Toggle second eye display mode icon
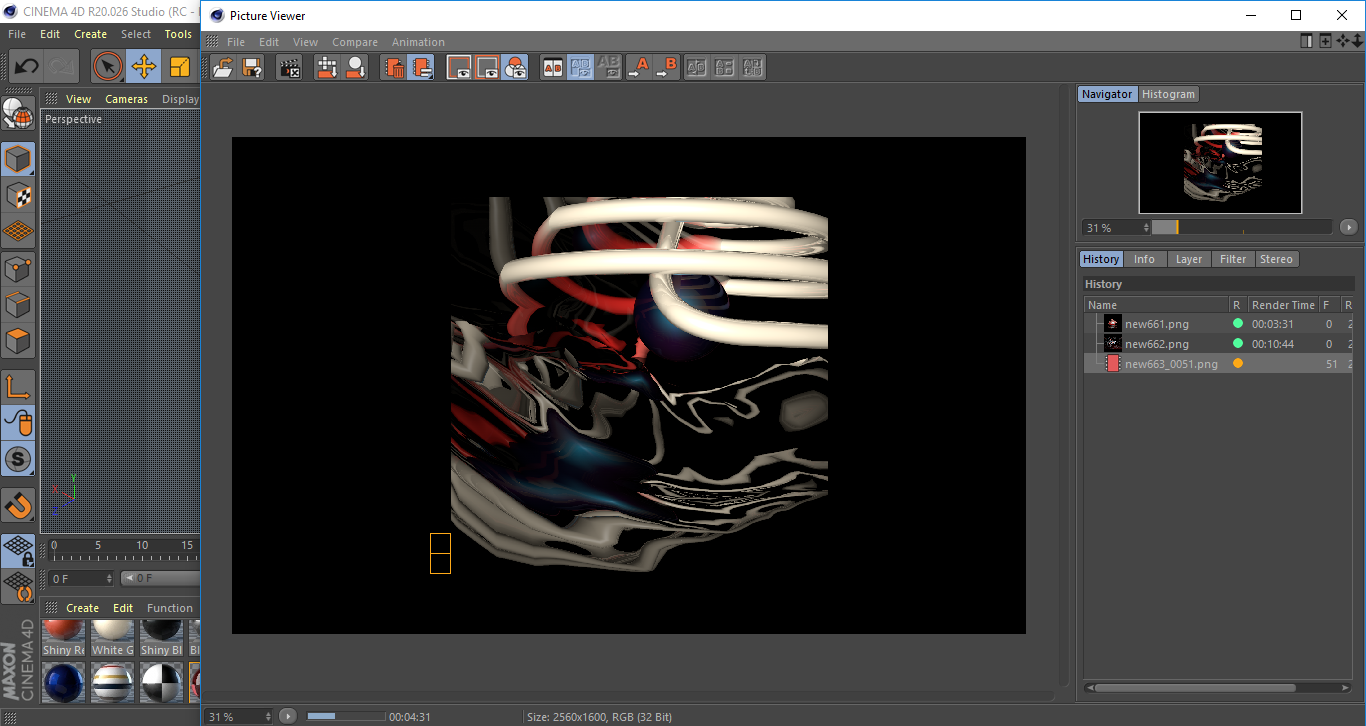 (487, 67)
